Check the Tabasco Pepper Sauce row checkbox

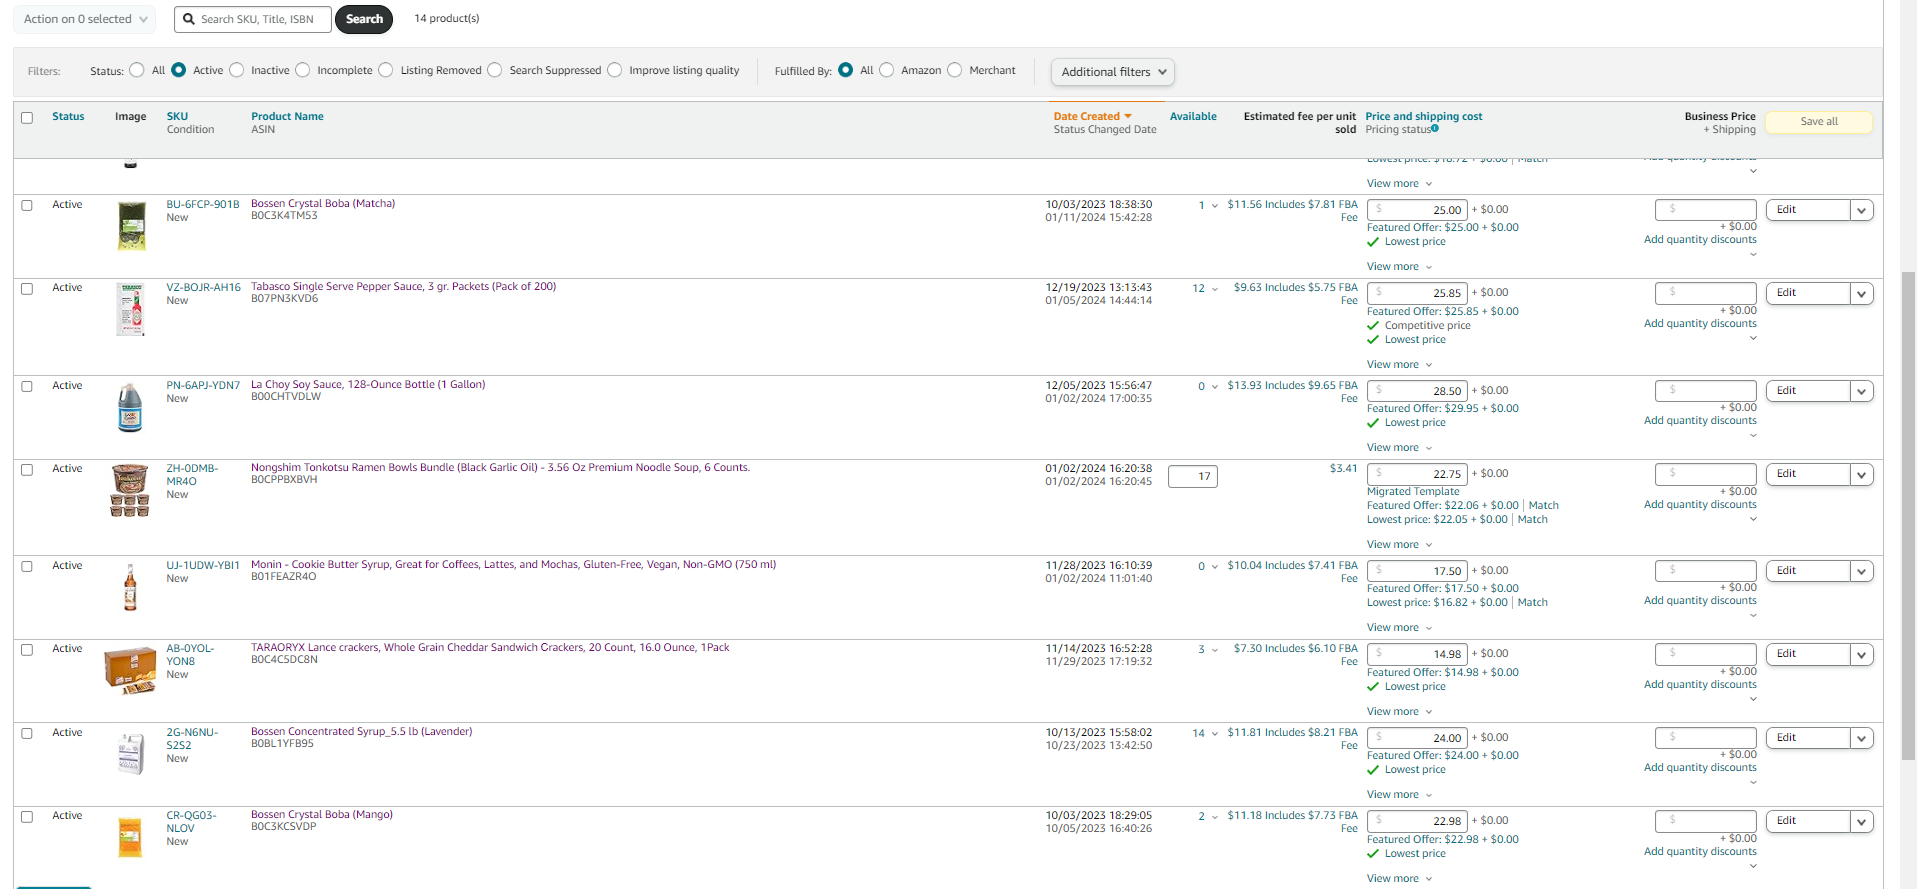27,289
